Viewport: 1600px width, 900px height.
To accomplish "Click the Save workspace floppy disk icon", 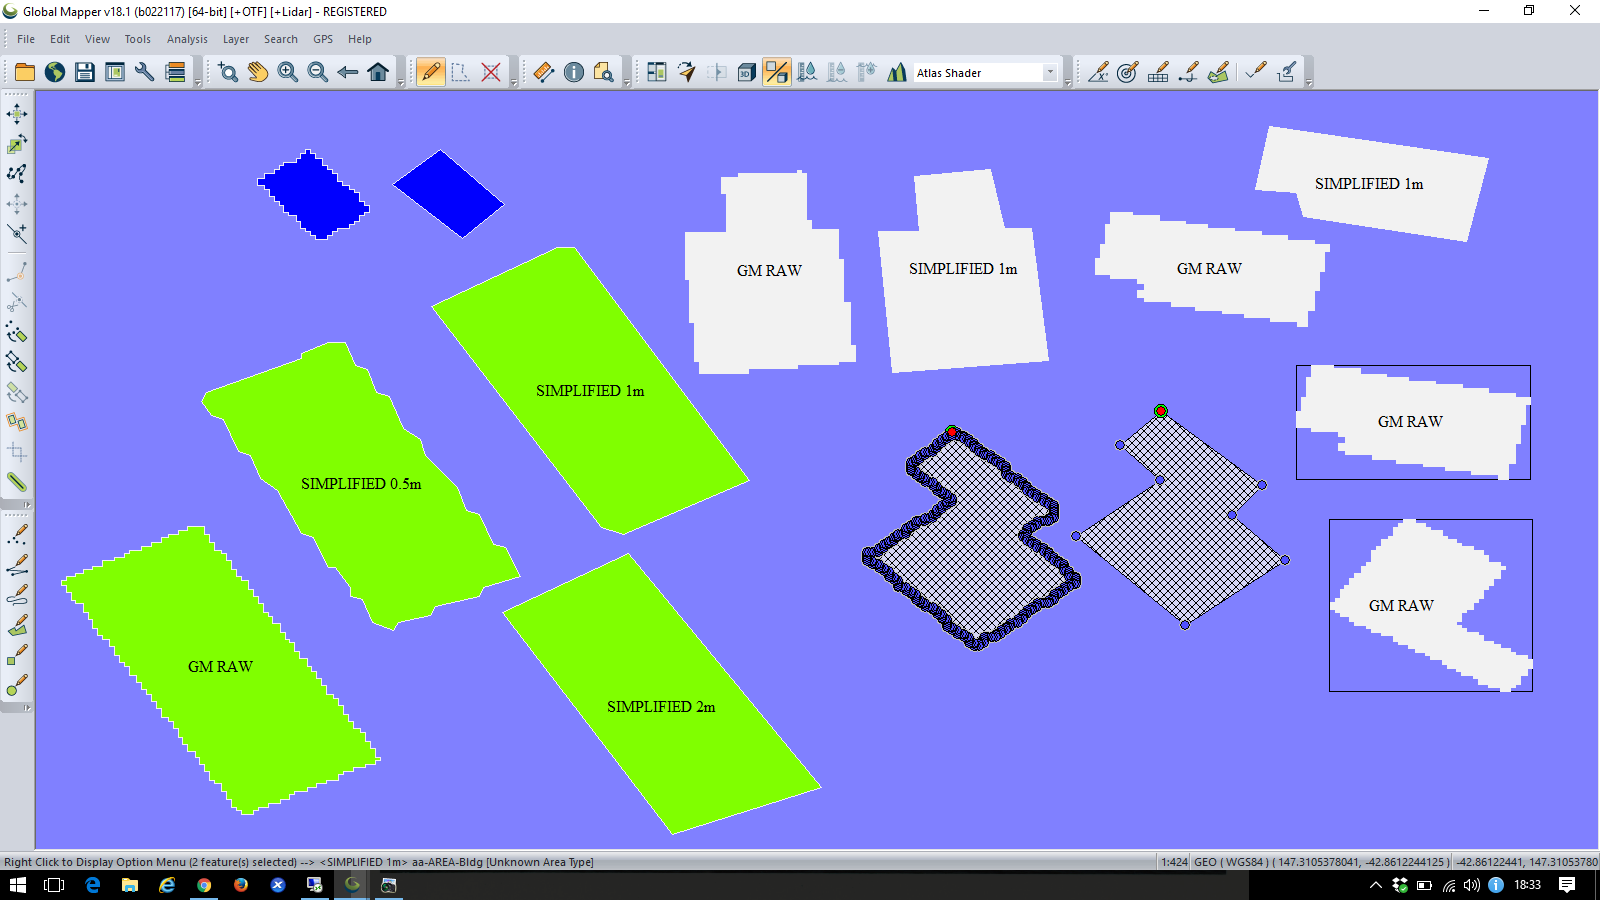I will tap(85, 72).
